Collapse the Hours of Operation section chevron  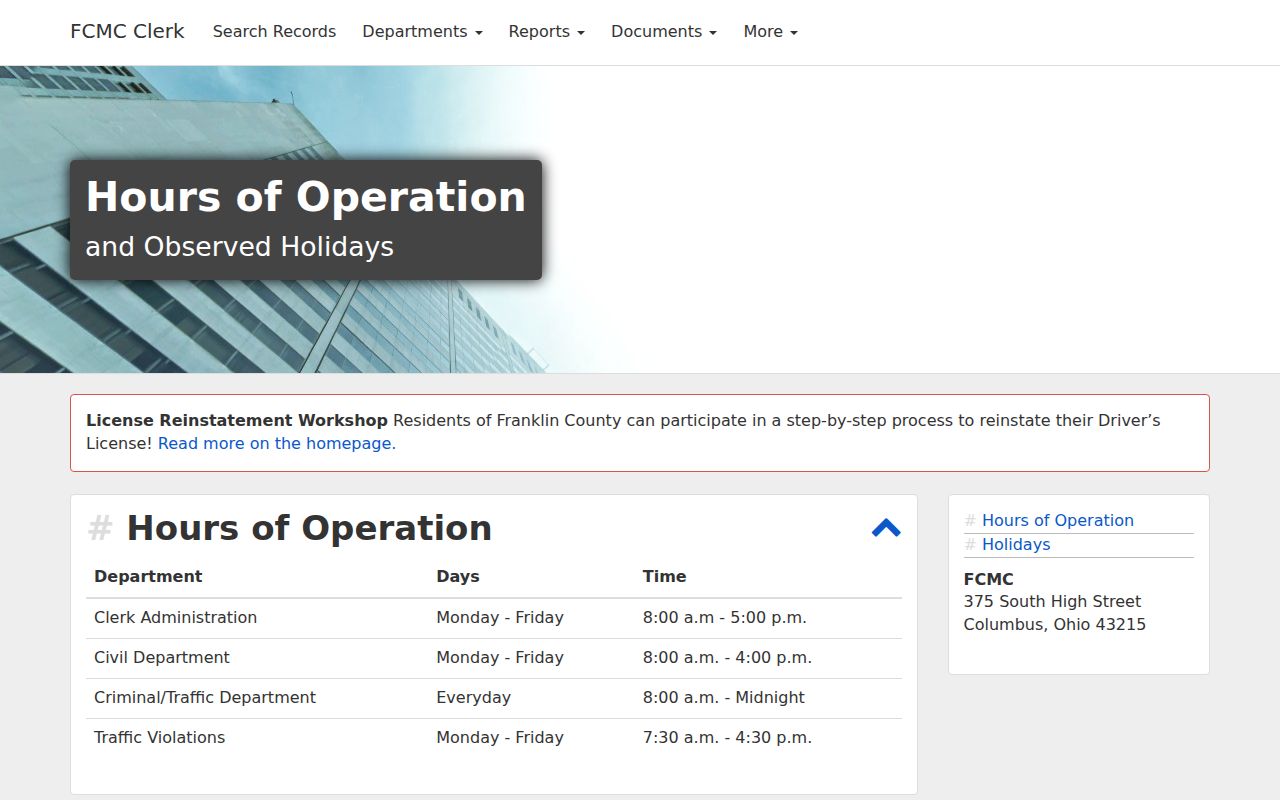point(886,528)
